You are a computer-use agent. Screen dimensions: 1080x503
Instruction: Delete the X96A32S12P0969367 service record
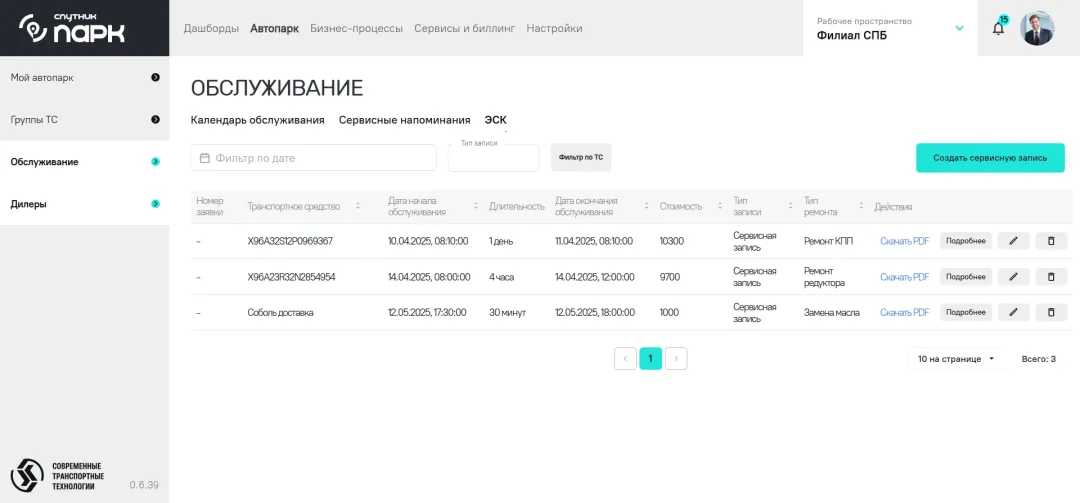click(x=1051, y=241)
